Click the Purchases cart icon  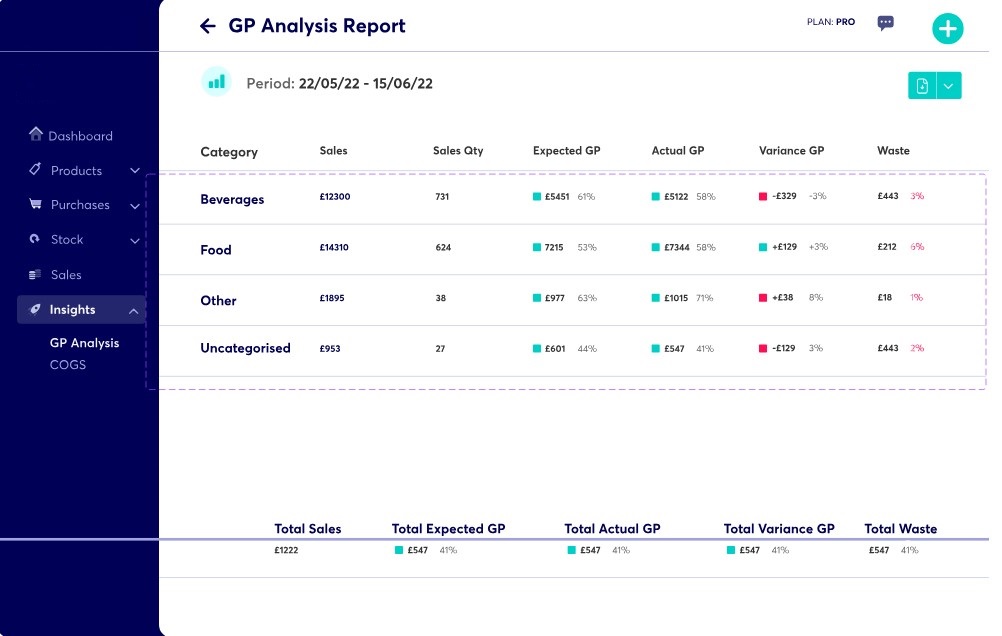[35, 204]
